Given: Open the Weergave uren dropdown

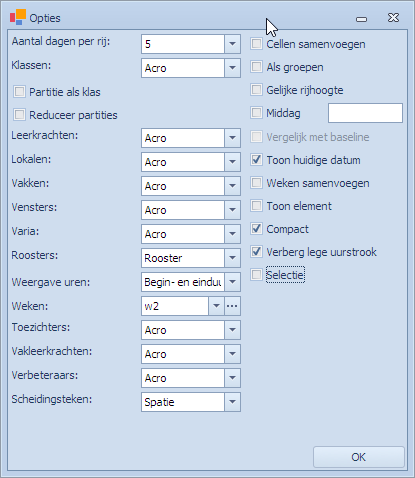Looking at the screenshot, I should coord(232,282).
